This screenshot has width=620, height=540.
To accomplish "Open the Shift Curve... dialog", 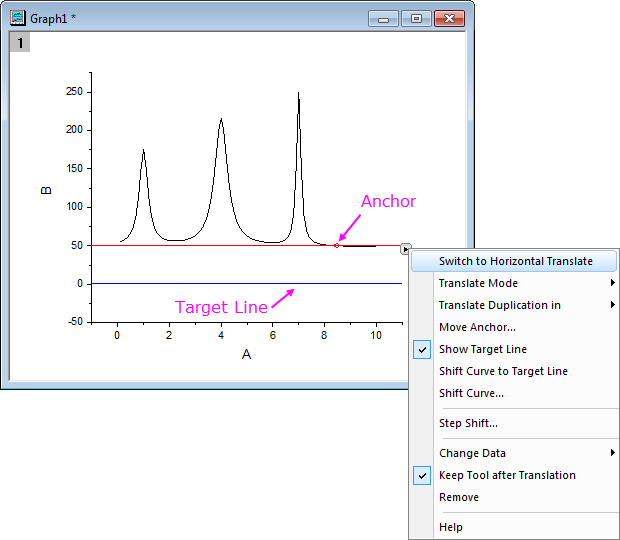I will pyautogui.click(x=471, y=393).
